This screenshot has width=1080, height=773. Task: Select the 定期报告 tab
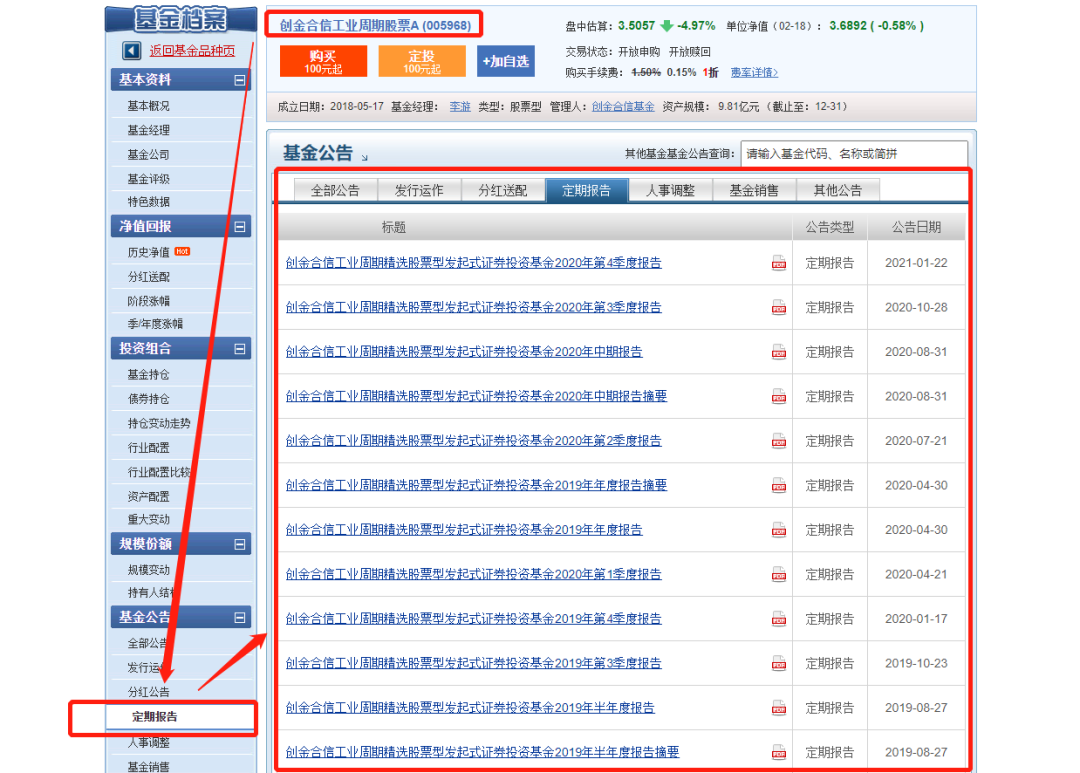587,190
